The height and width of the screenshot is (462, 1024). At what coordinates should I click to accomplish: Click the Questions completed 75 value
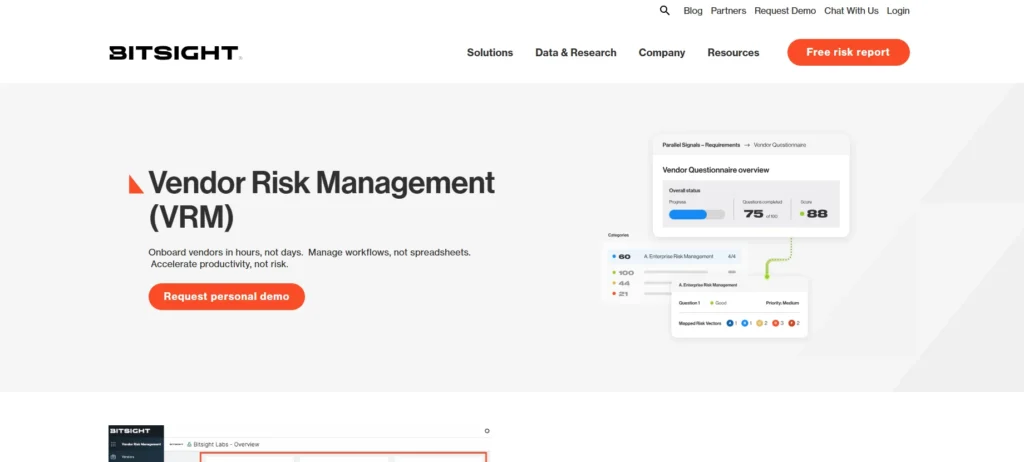[754, 214]
